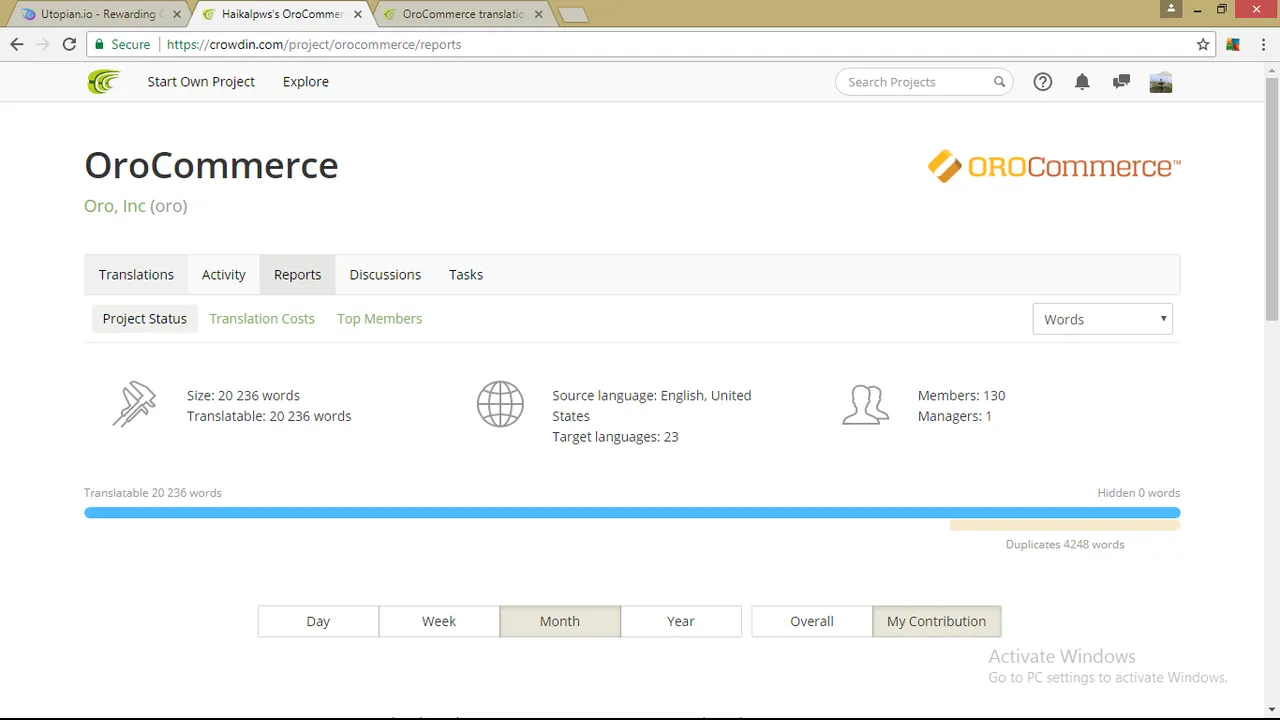Switch to Overall view toggle
Viewport: 1280px width, 720px height.
pyautogui.click(x=812, y=621)
